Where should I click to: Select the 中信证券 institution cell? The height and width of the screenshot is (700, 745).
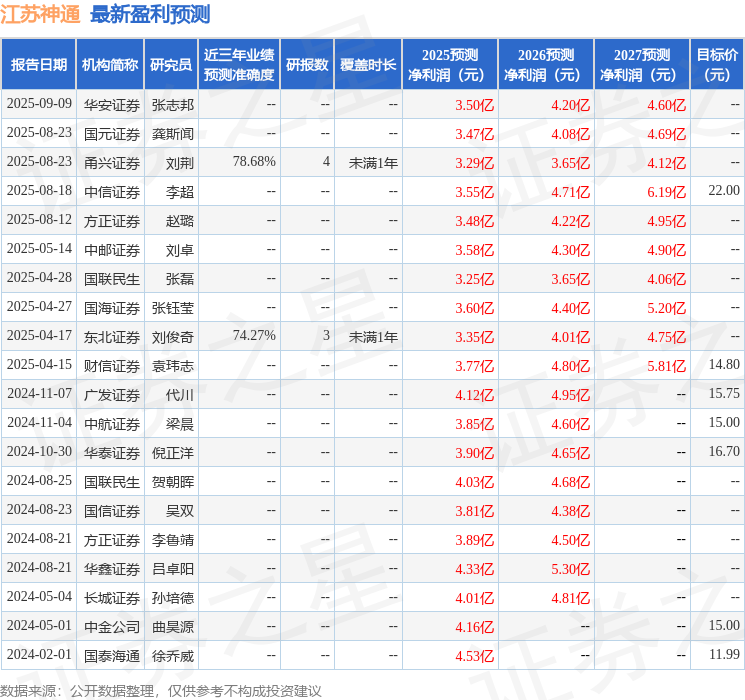(x=112, y=192)
